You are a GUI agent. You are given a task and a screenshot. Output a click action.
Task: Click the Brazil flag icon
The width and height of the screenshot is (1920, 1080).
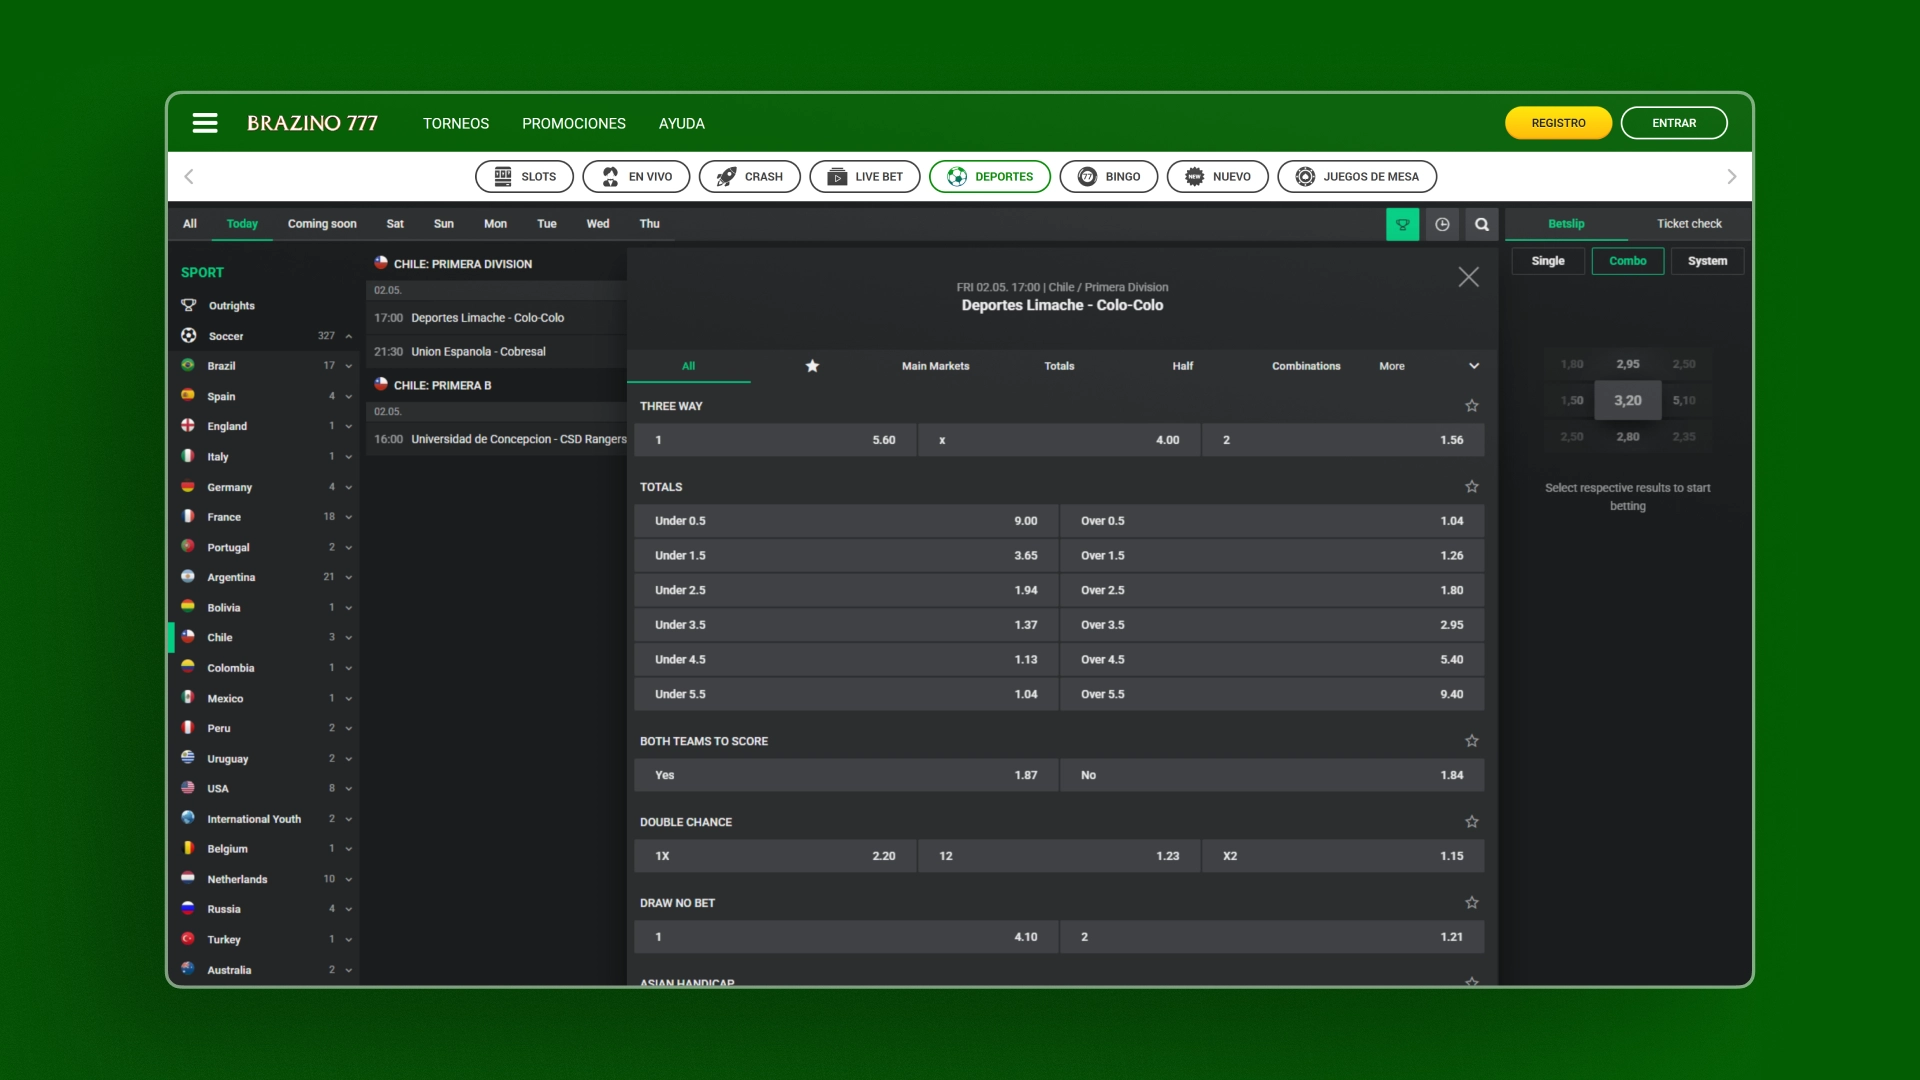(188, 365)
